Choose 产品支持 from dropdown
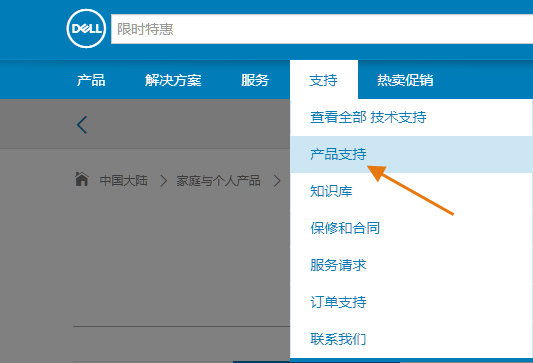The width and height of the screenshot is (533, 363). click(x=411, y=154)
